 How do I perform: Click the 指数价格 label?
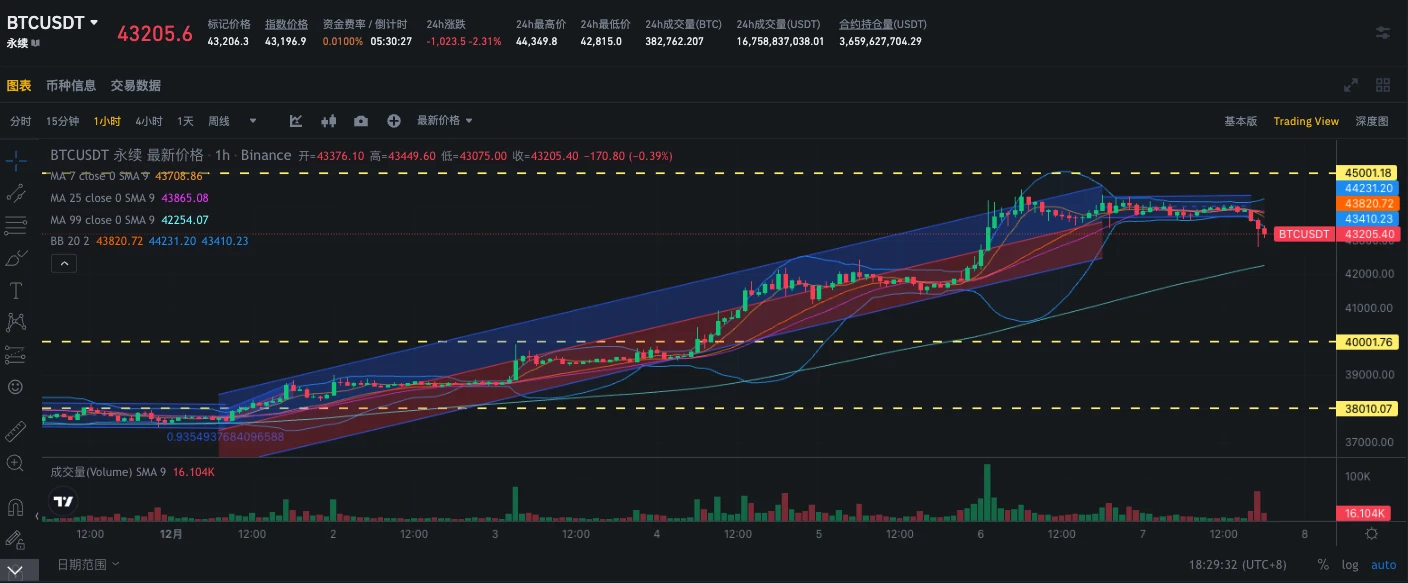(x=286, y=23)
